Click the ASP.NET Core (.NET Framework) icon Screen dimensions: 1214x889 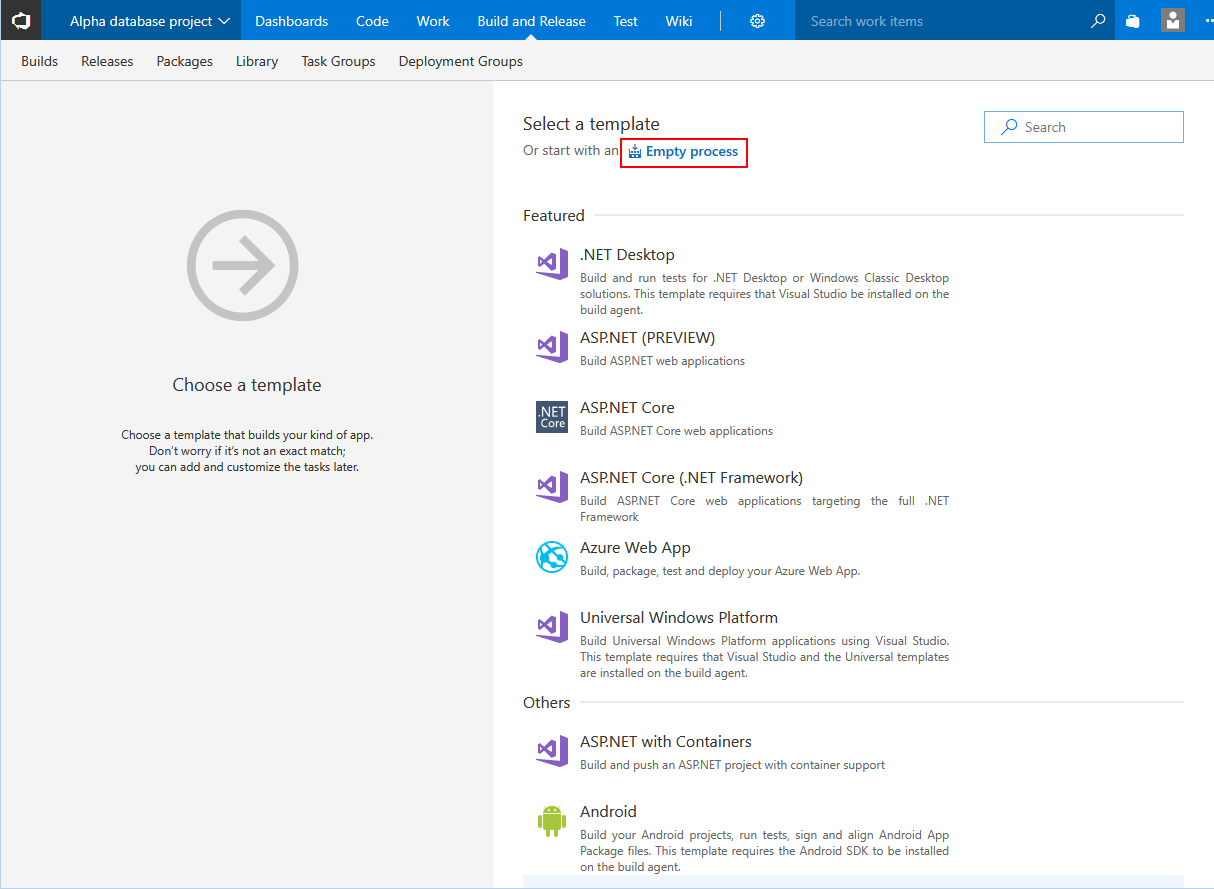pyautogui.click(x=552, y=487)
